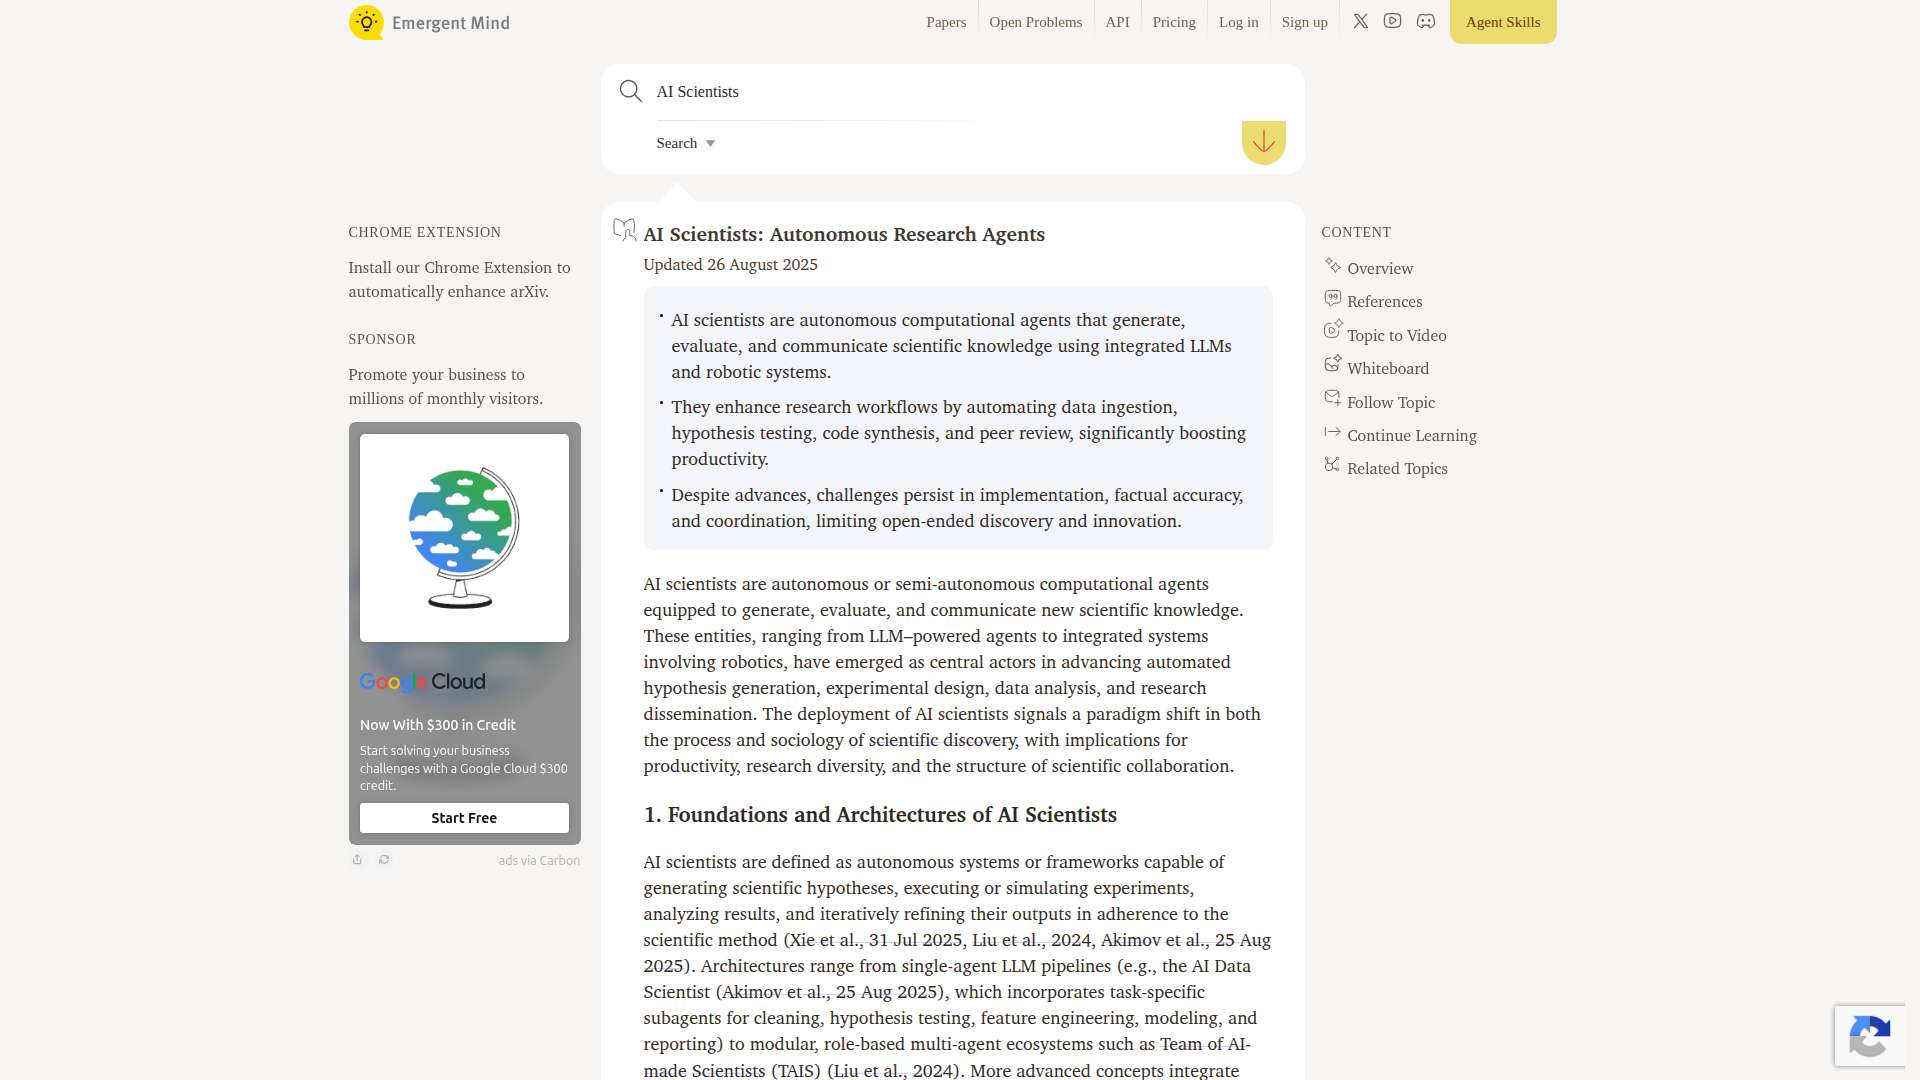Click the Emergent Mind site name

click(x=450, y=22)
